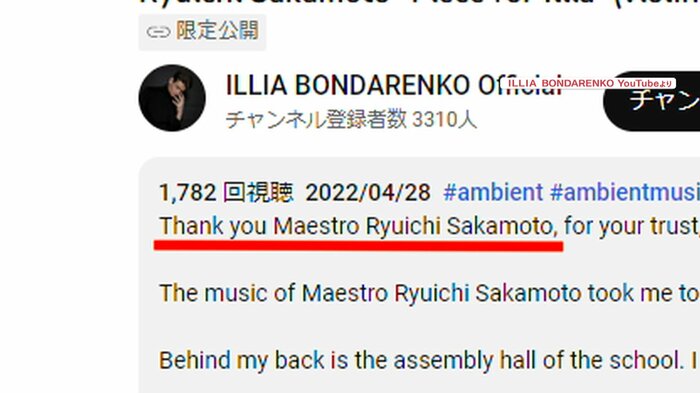Click the 2022/04/28 upload date
700x393 pixels.
368,192
